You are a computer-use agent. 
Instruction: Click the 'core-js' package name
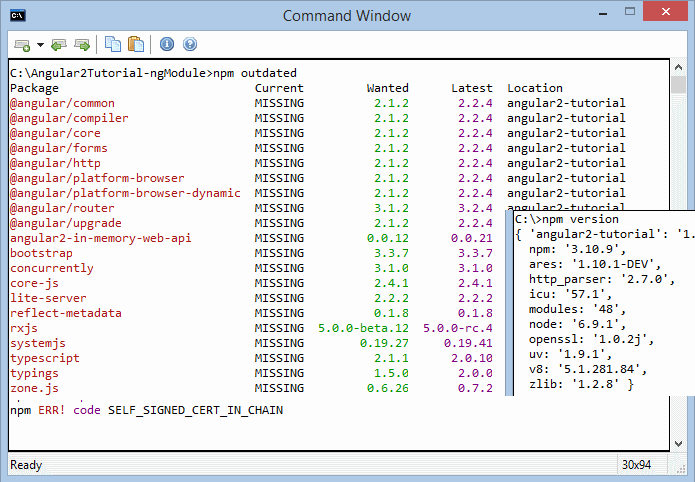tap(34, 283)
